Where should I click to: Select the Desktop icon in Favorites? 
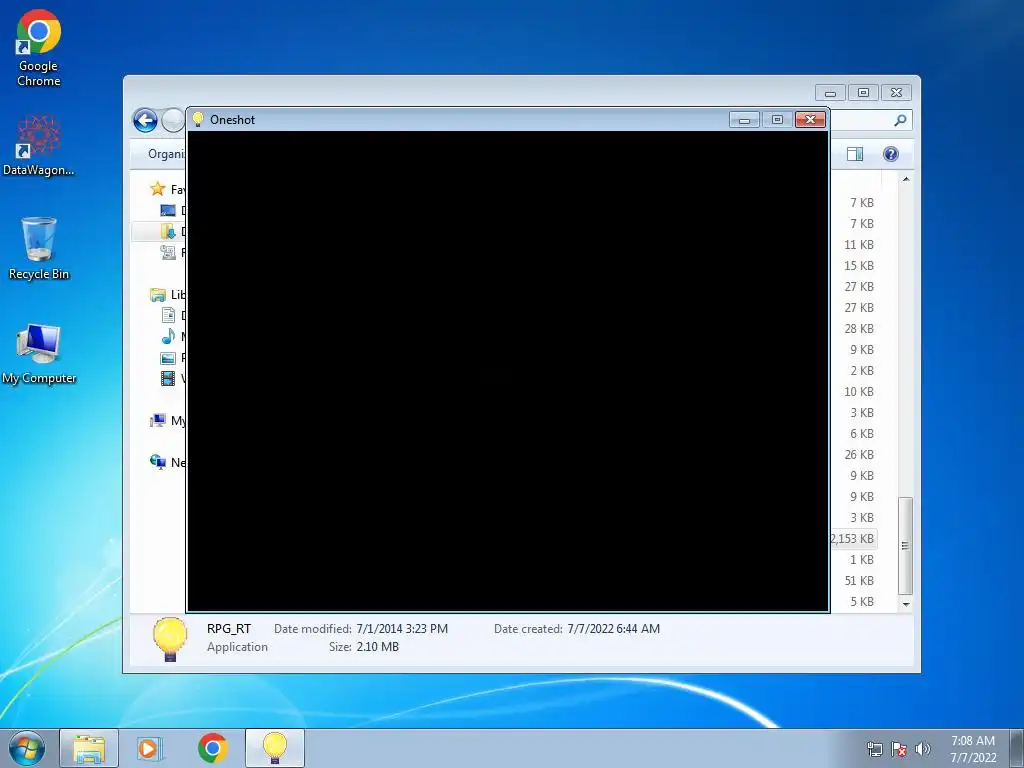point(168,210)
